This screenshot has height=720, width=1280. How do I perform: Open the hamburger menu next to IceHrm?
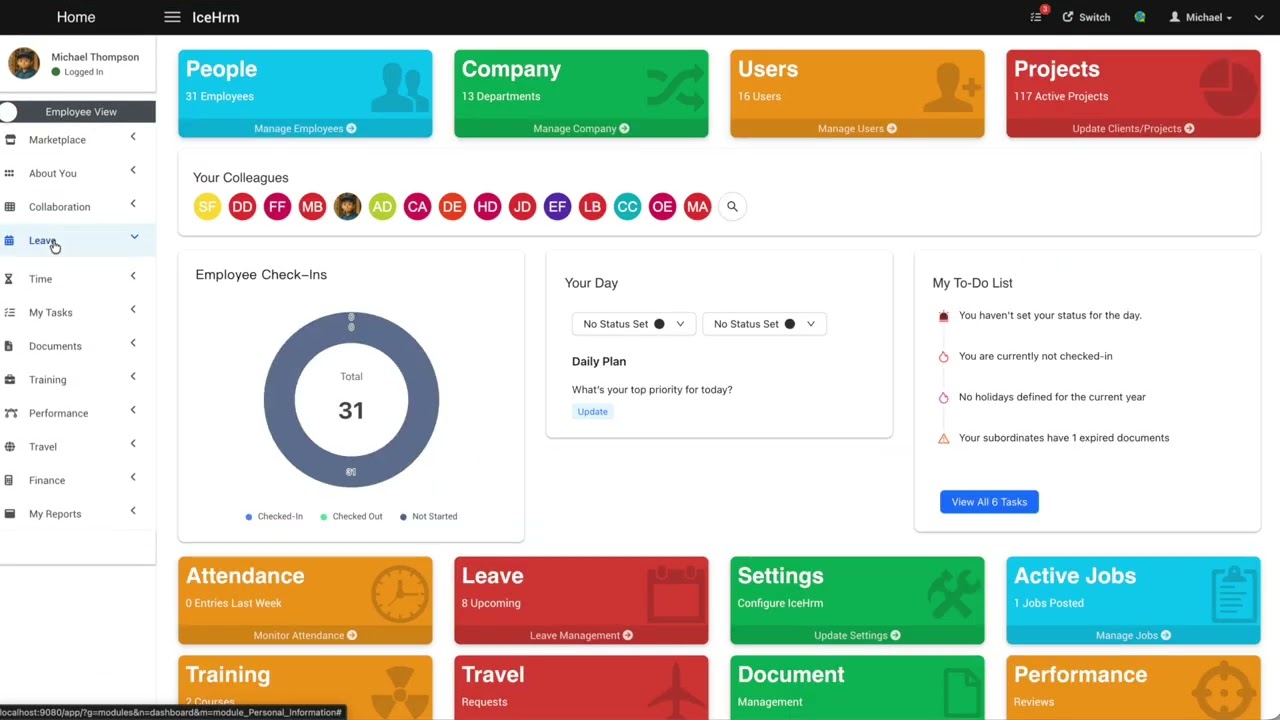(x=172, y=17)
